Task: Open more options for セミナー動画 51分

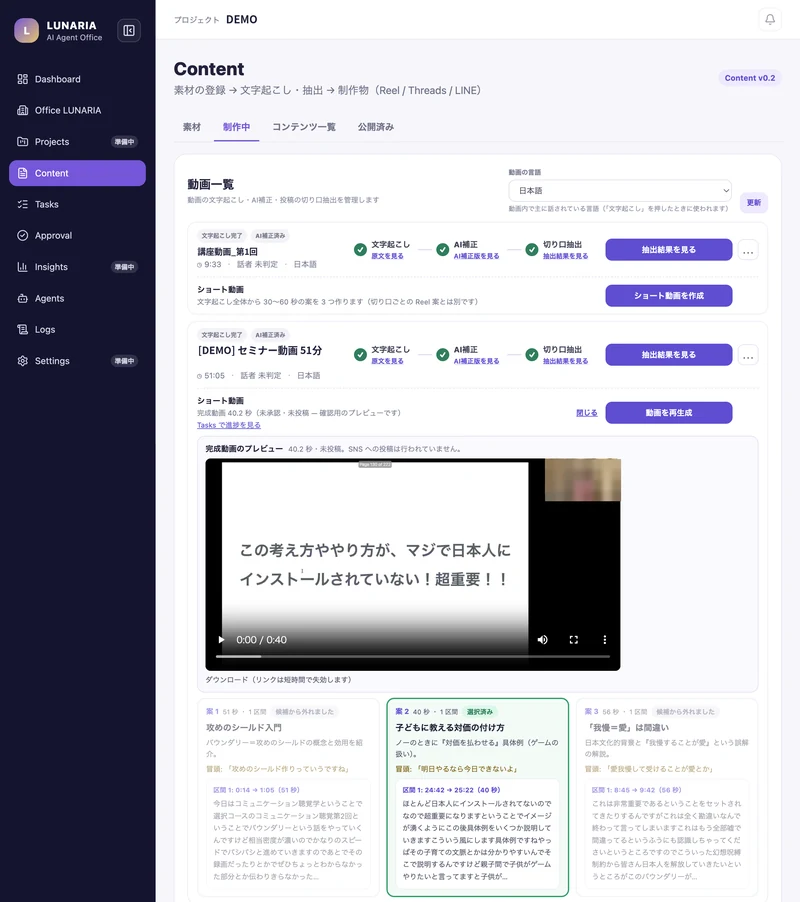Action: click(748, 356)
